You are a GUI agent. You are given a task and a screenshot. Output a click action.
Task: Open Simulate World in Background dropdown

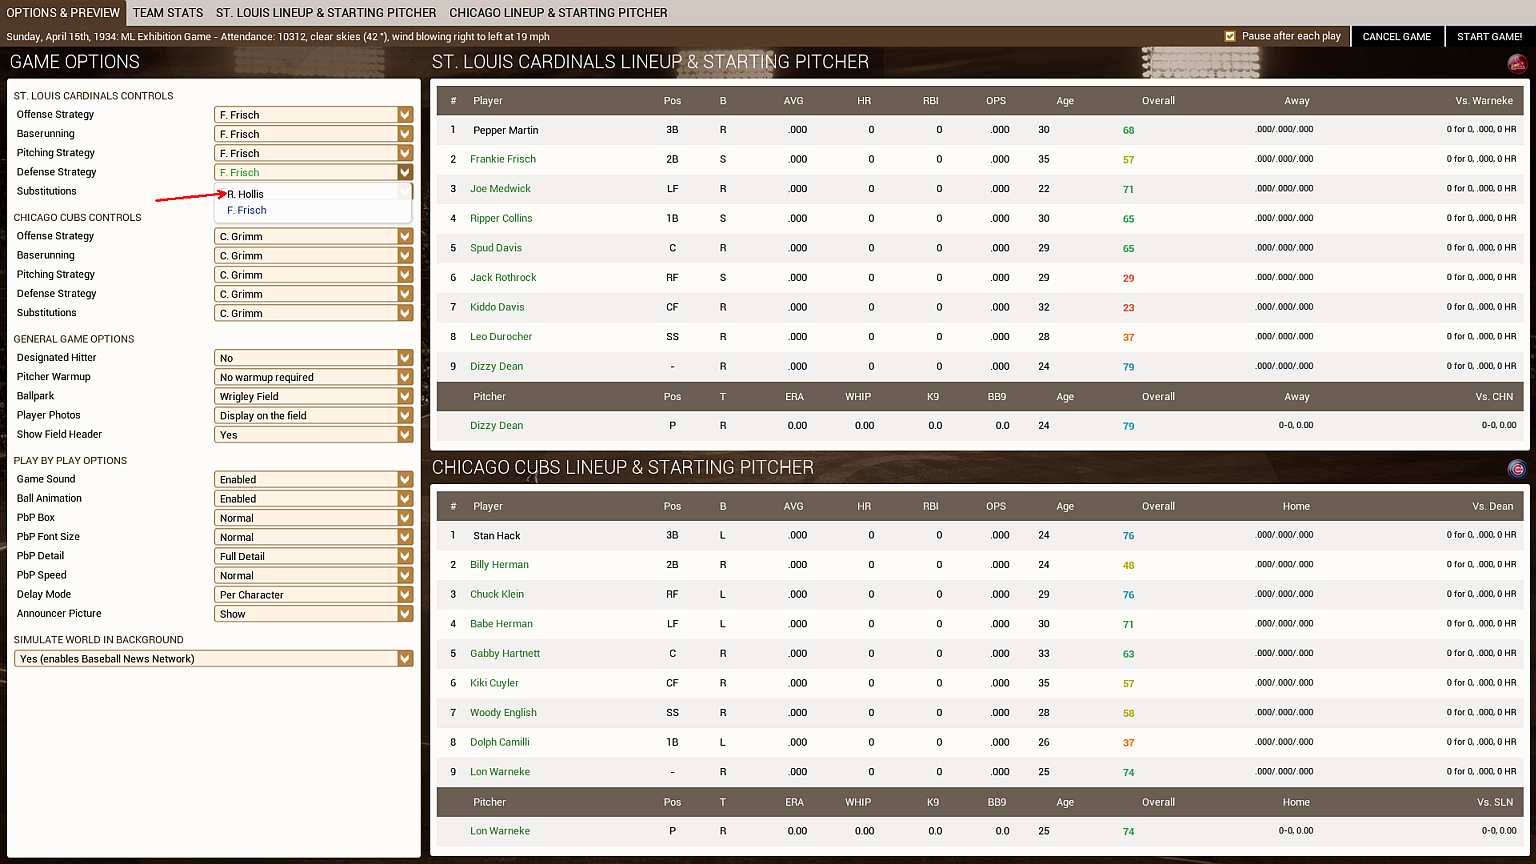(213, 659)
